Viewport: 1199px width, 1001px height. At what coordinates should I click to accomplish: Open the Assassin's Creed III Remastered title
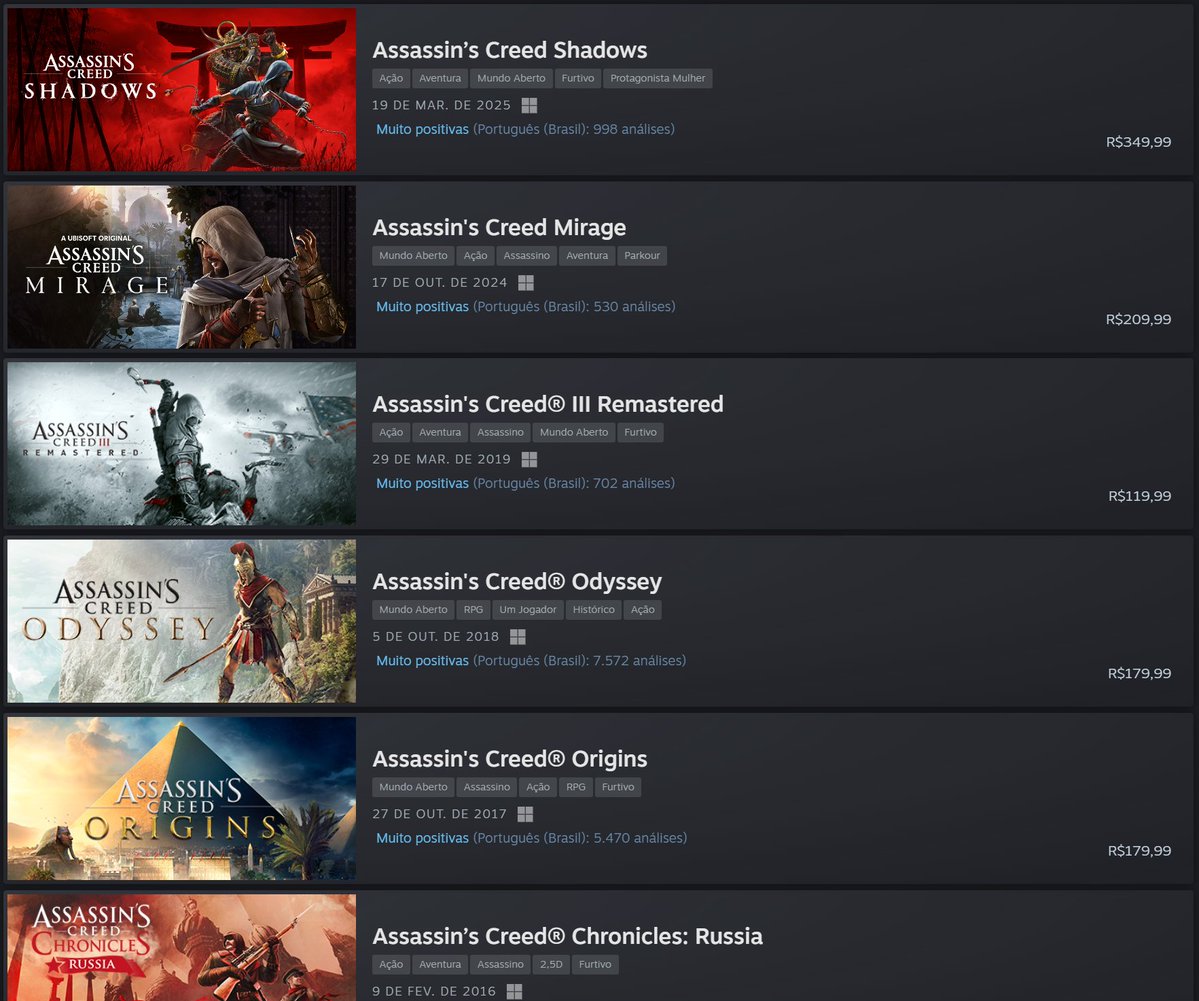(548, 405)
